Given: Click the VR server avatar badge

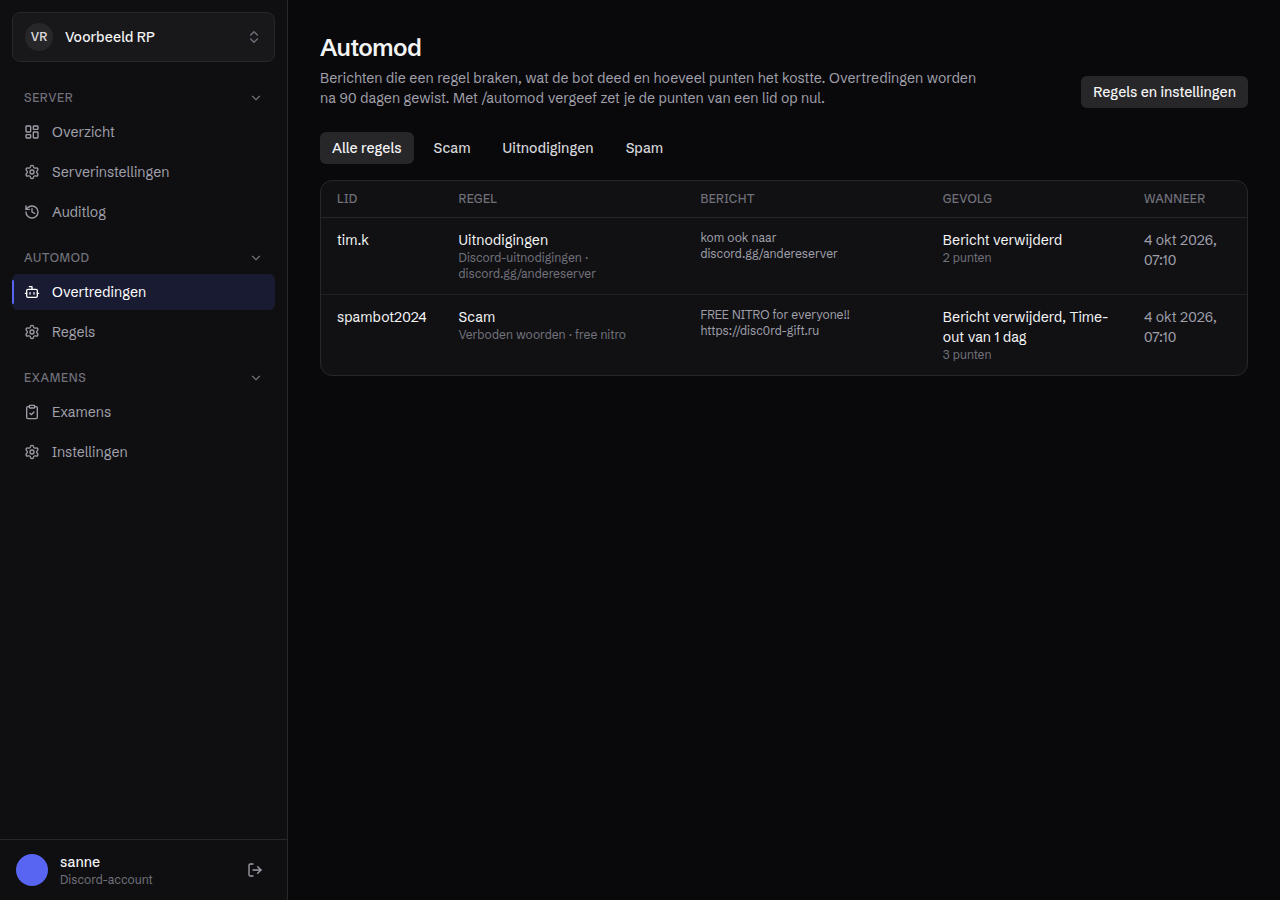Looking at the screenshot, I should point(39,37).
